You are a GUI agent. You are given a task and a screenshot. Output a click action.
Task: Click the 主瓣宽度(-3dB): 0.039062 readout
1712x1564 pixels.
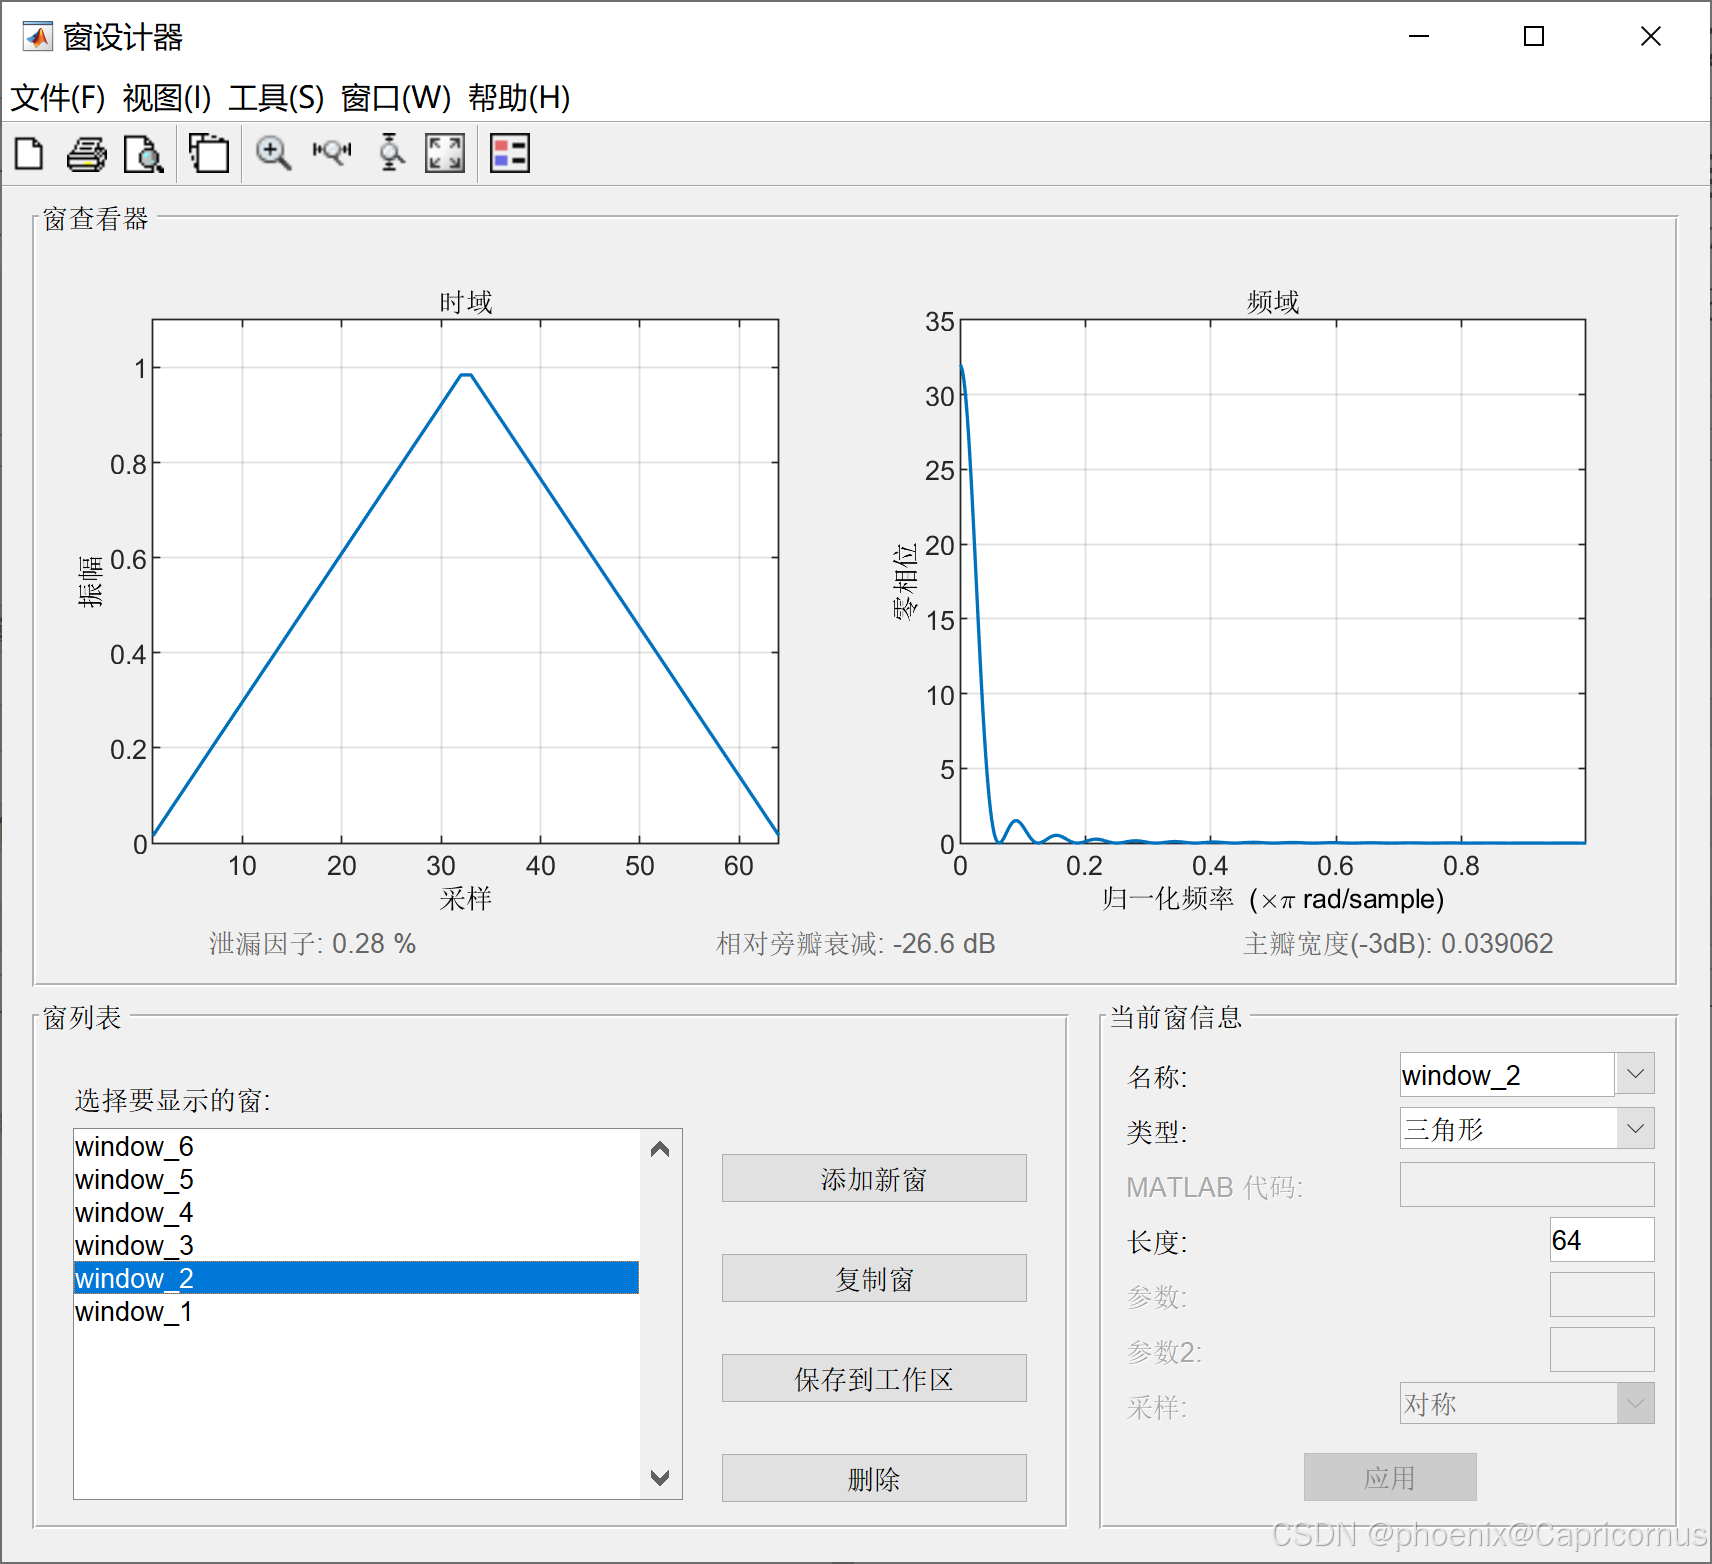[x=1398, y=944]
